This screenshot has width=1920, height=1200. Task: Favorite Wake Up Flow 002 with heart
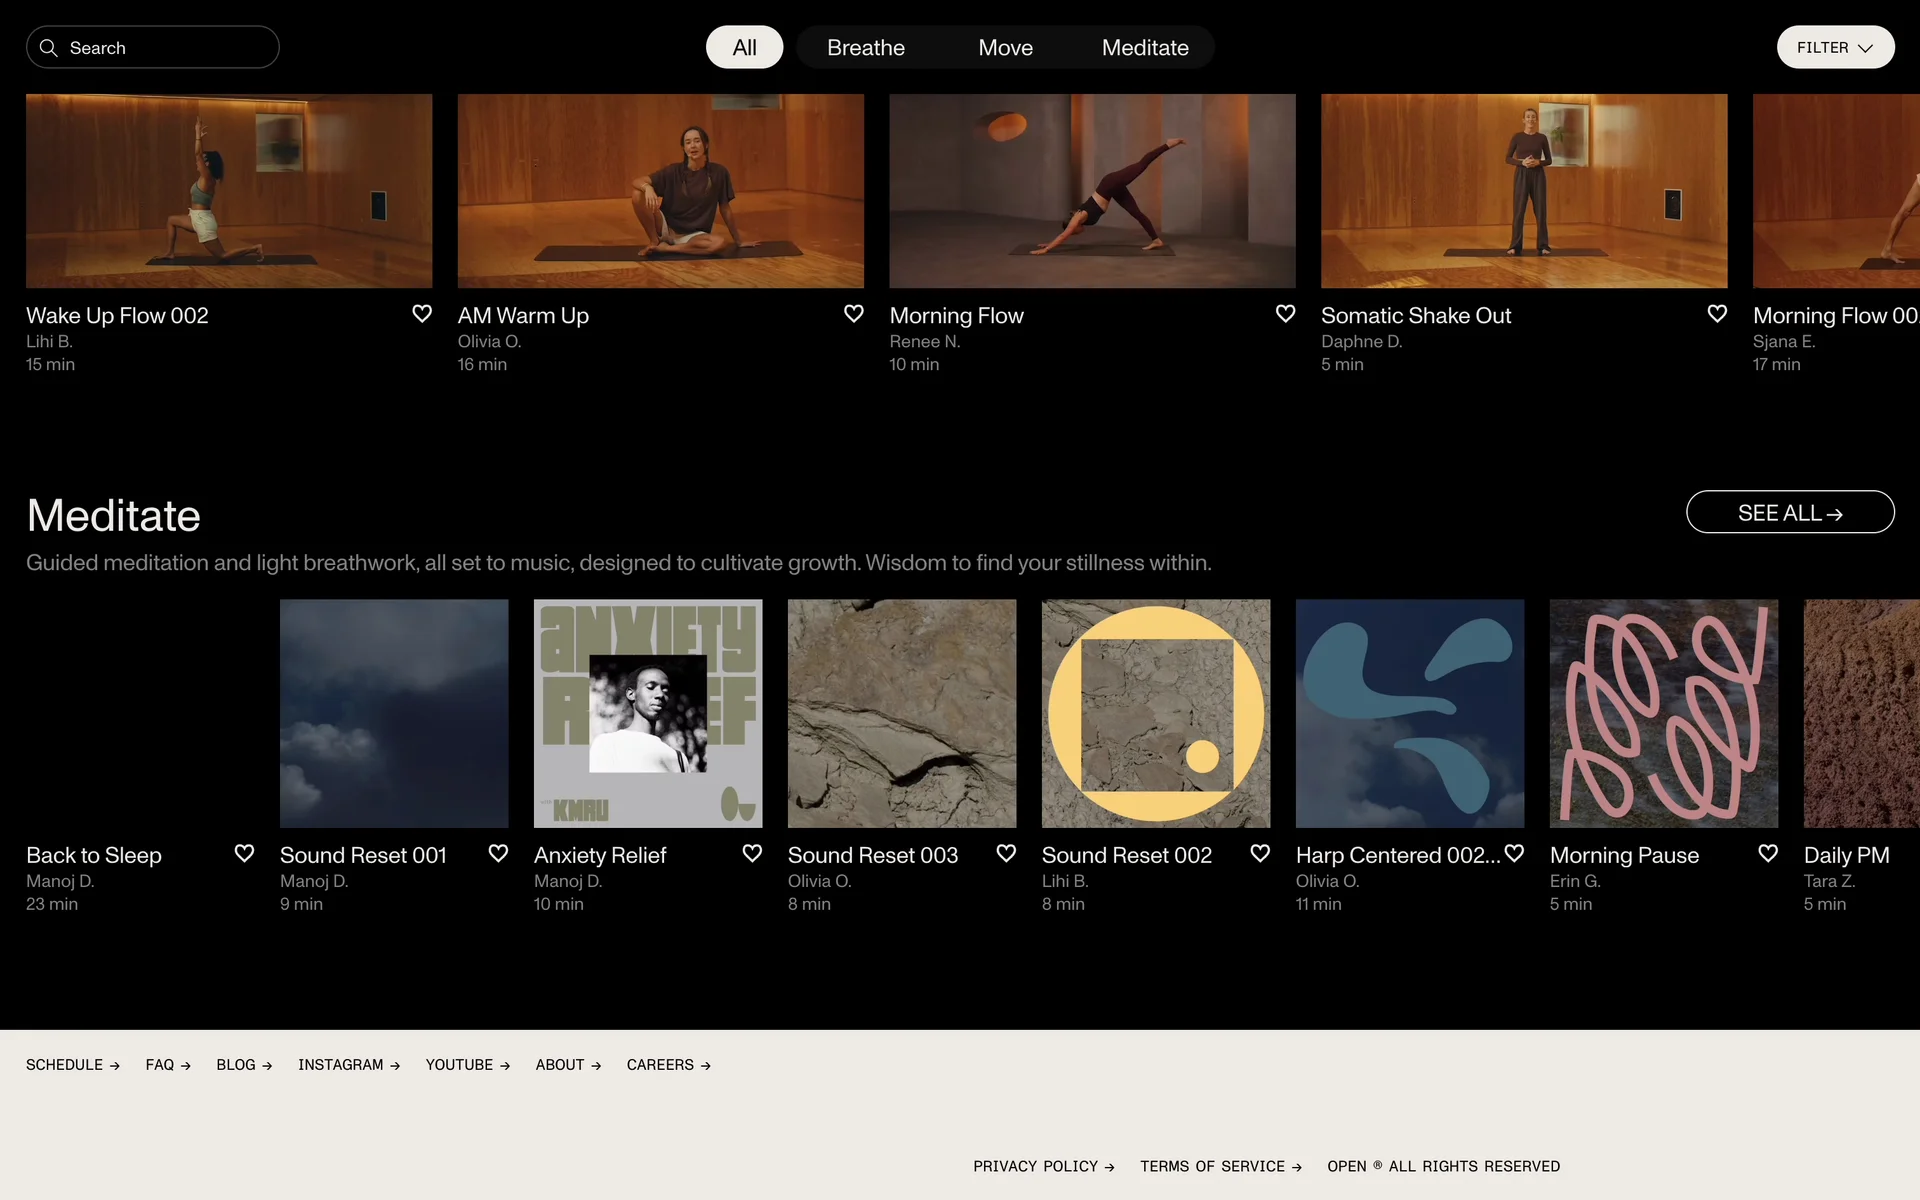click(422, 314)
